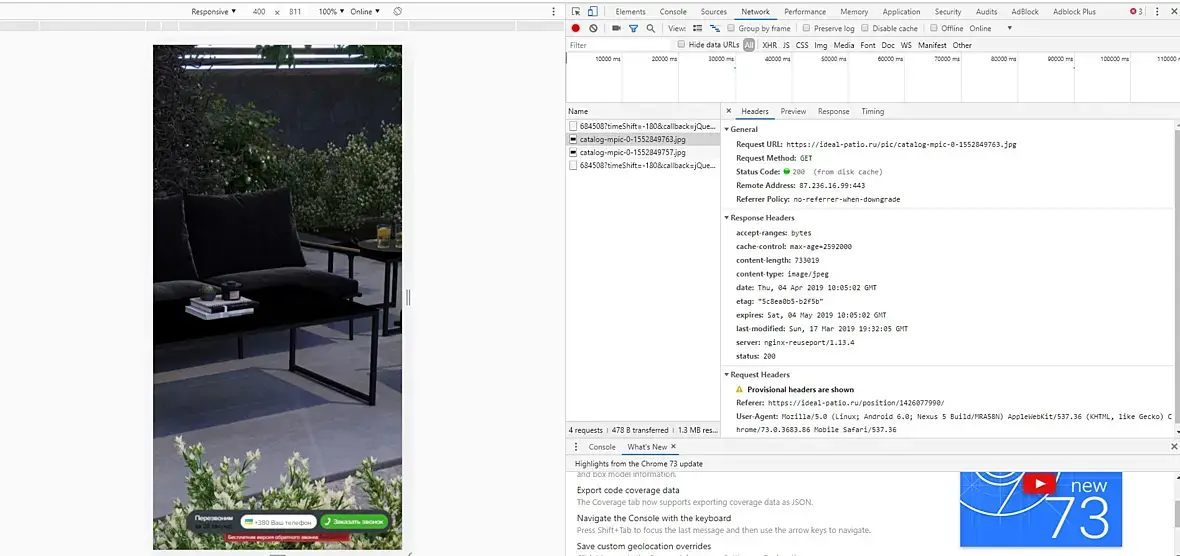Select the inspect element picker icon
The height and width of the screenshot is (556, 1180).
(576, 11)
